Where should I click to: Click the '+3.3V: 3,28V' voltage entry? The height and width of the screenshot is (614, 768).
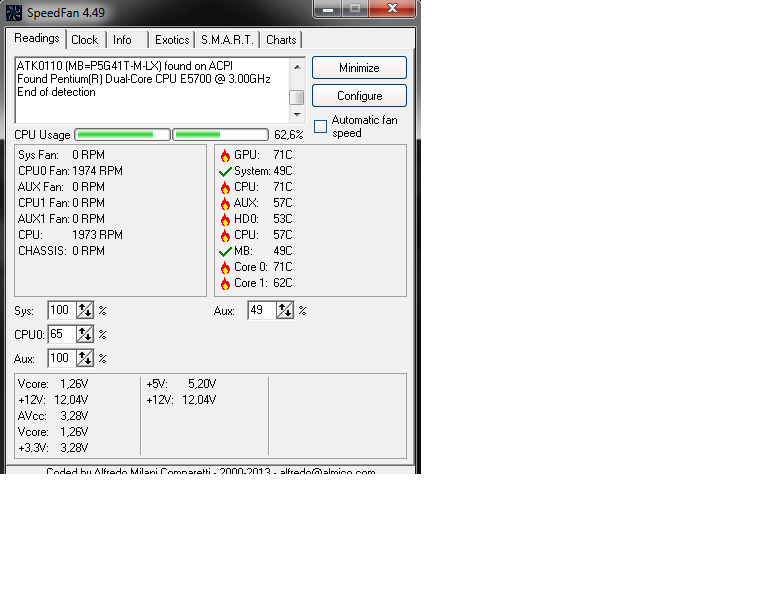[53, 448]
